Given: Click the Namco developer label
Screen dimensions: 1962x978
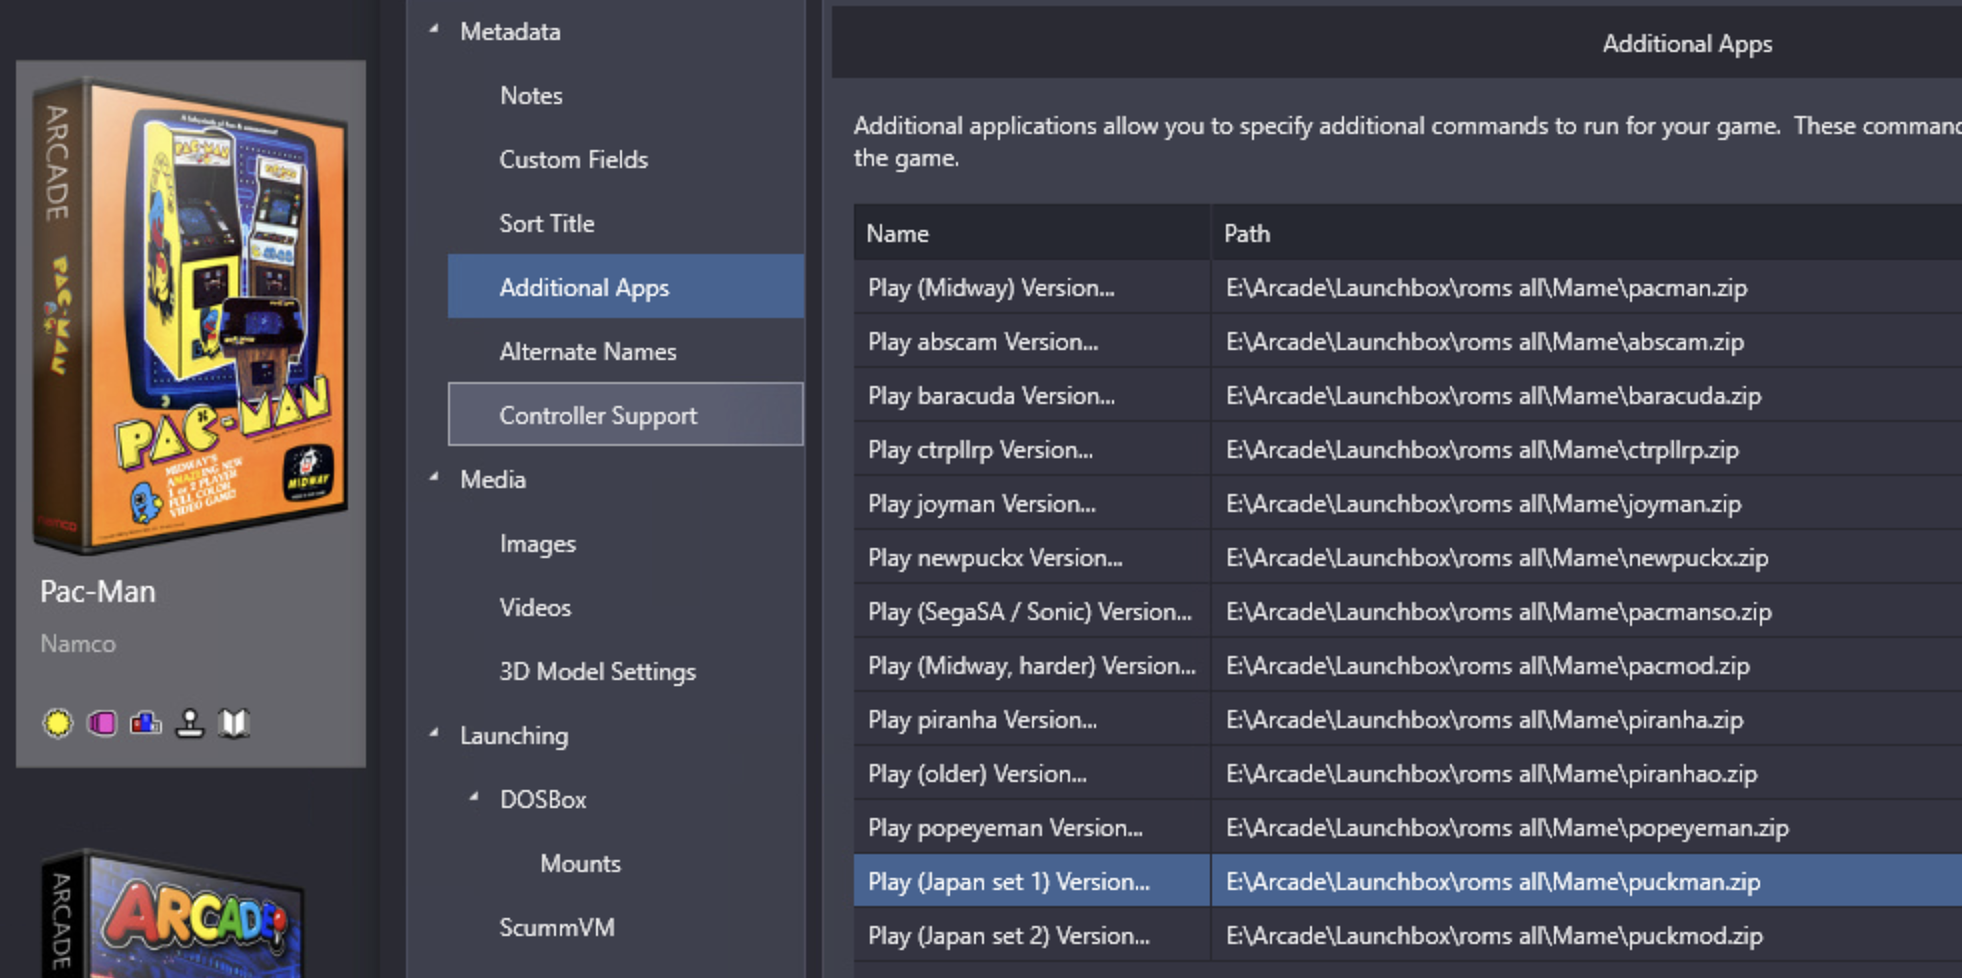Looking at the screenshot, I should click(x=78, y=644).
